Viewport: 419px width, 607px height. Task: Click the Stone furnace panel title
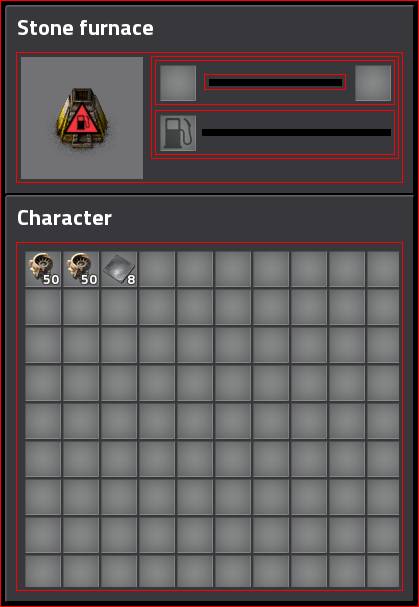(x=85, y=28)
